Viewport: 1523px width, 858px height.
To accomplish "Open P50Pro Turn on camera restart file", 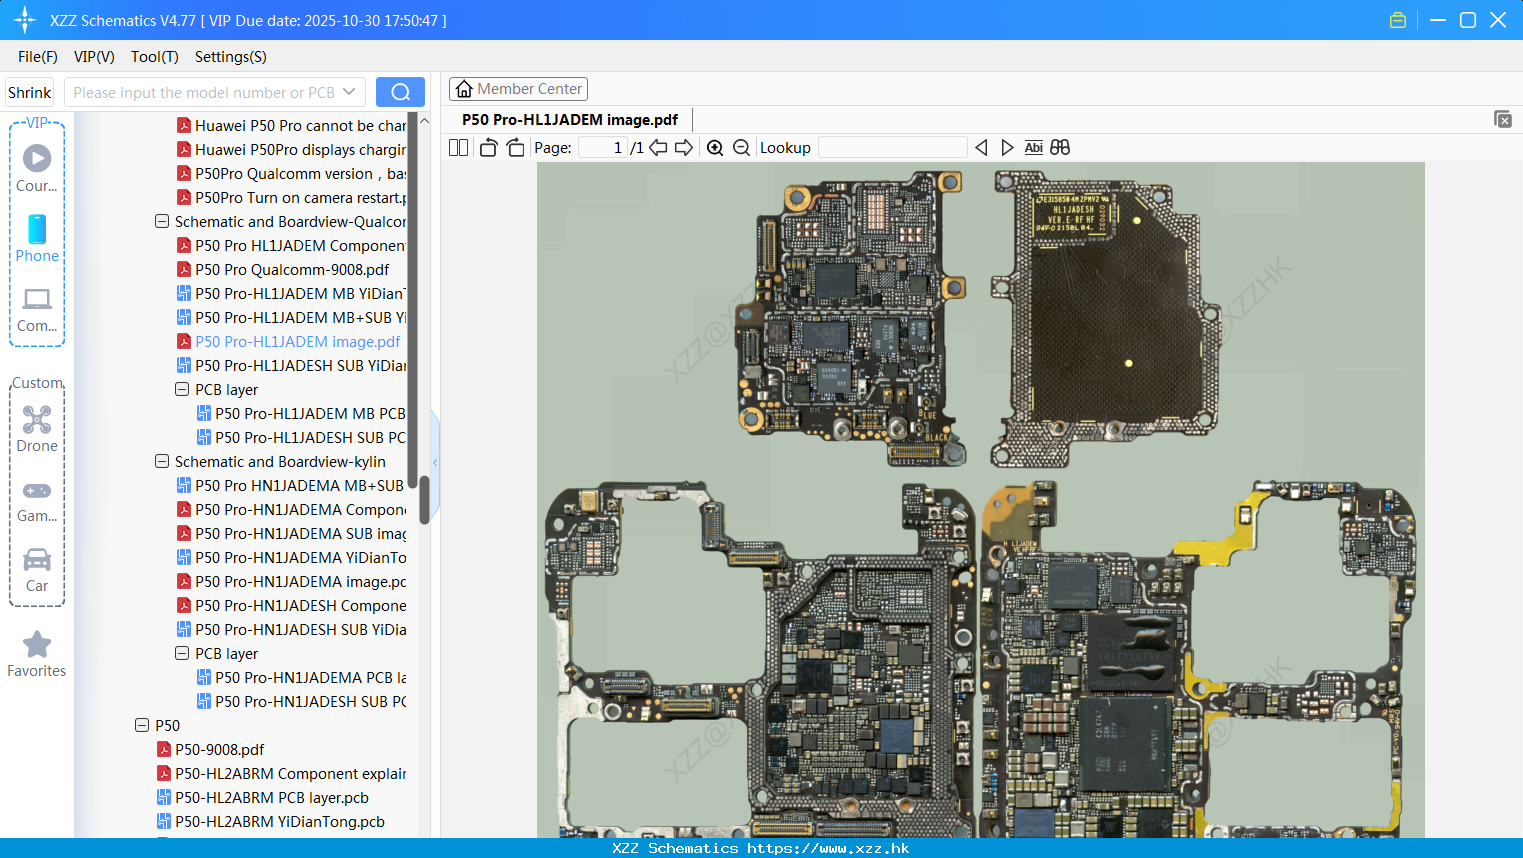I will coord(292,197).
